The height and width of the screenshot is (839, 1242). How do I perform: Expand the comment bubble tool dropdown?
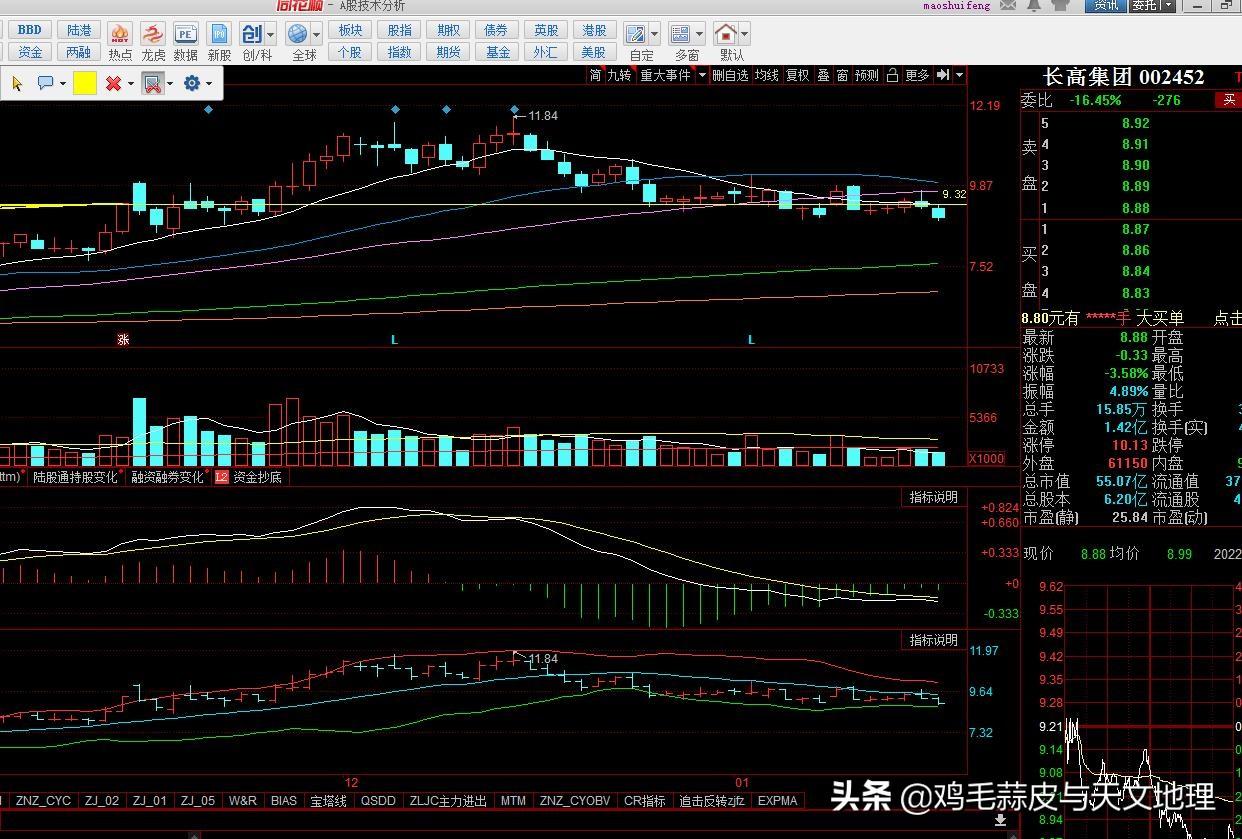pos(63,84)
